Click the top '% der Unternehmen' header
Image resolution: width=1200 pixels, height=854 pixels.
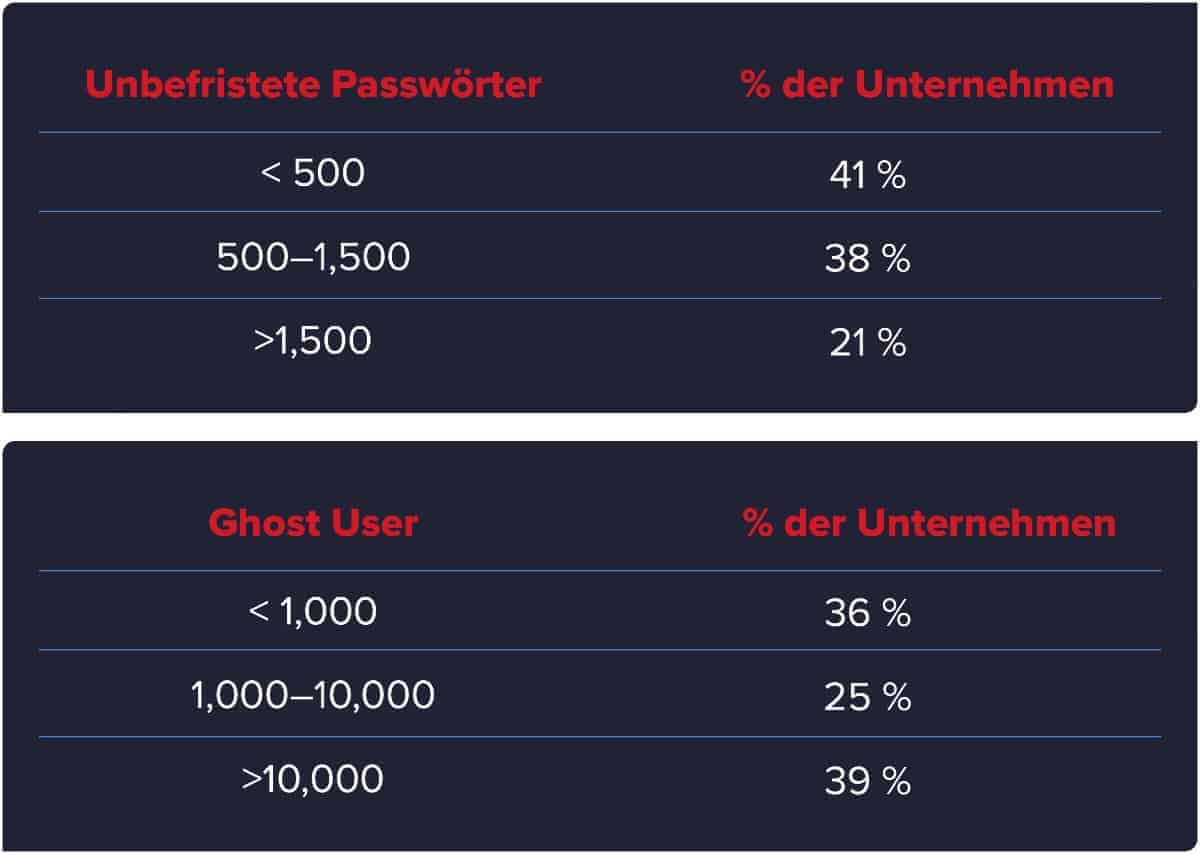click(x=928, y=85)
